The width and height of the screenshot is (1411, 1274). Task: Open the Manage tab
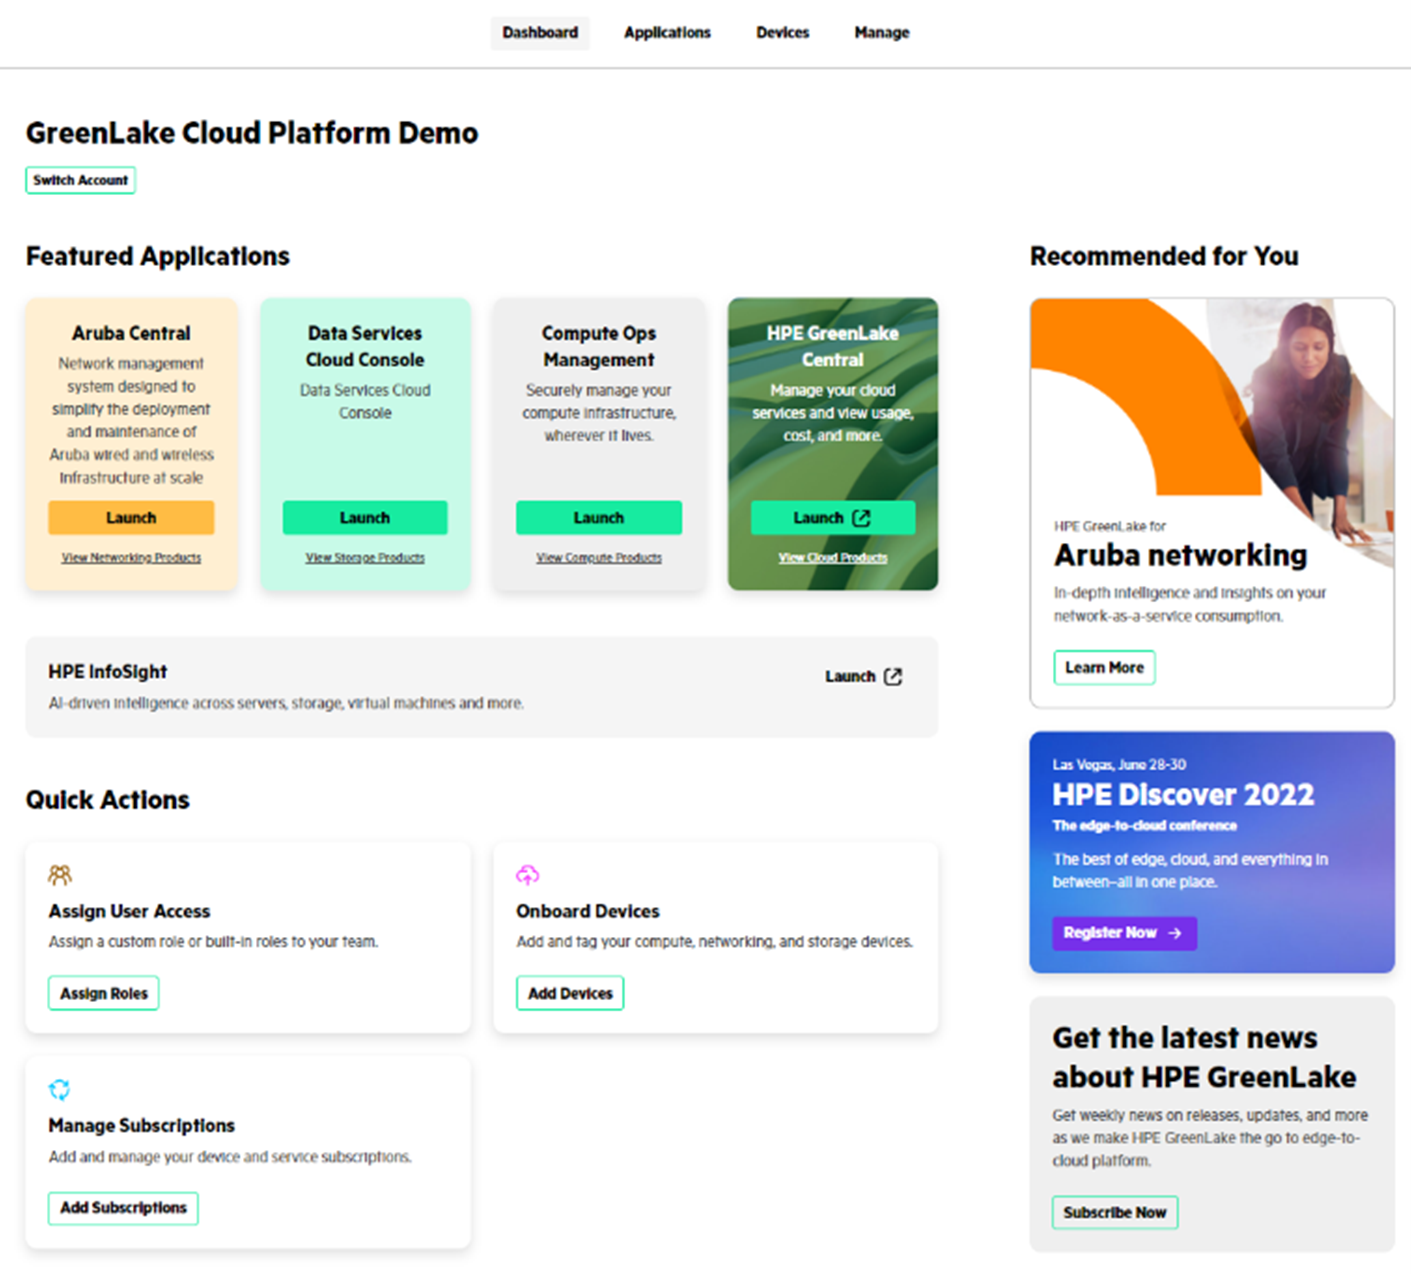(x=882, y=33)
